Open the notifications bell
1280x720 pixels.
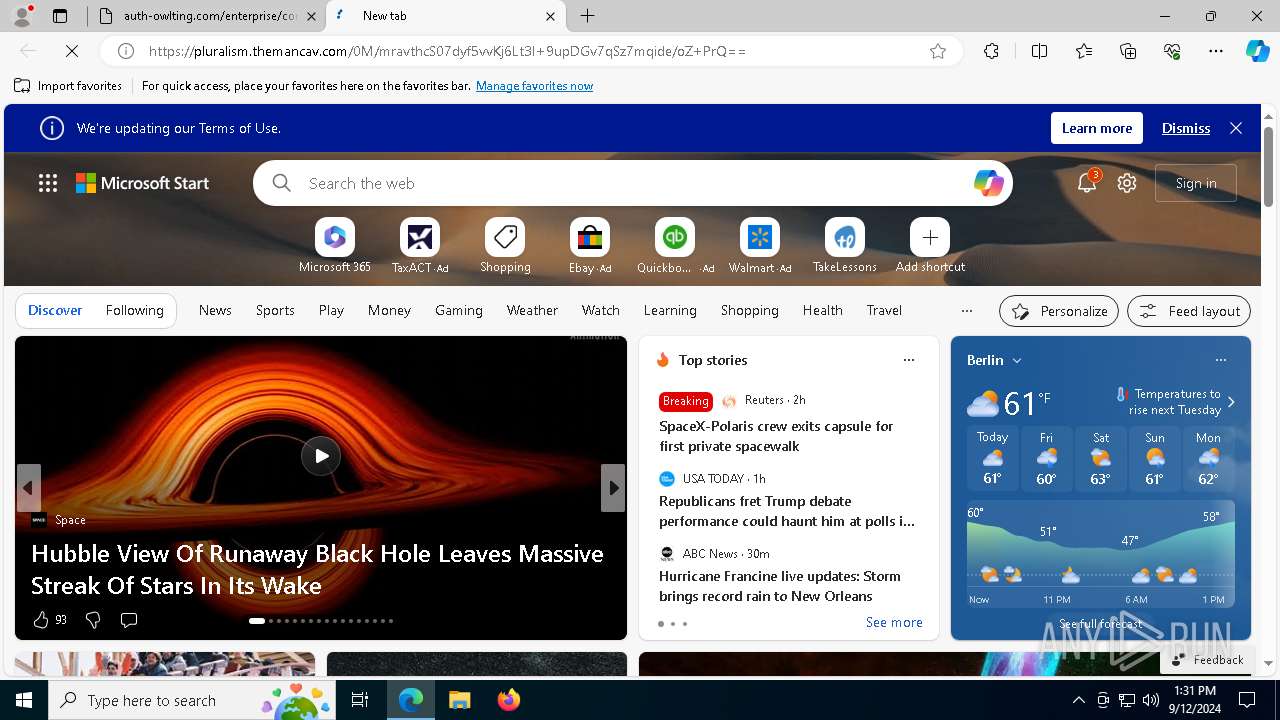pos(1087,183)
